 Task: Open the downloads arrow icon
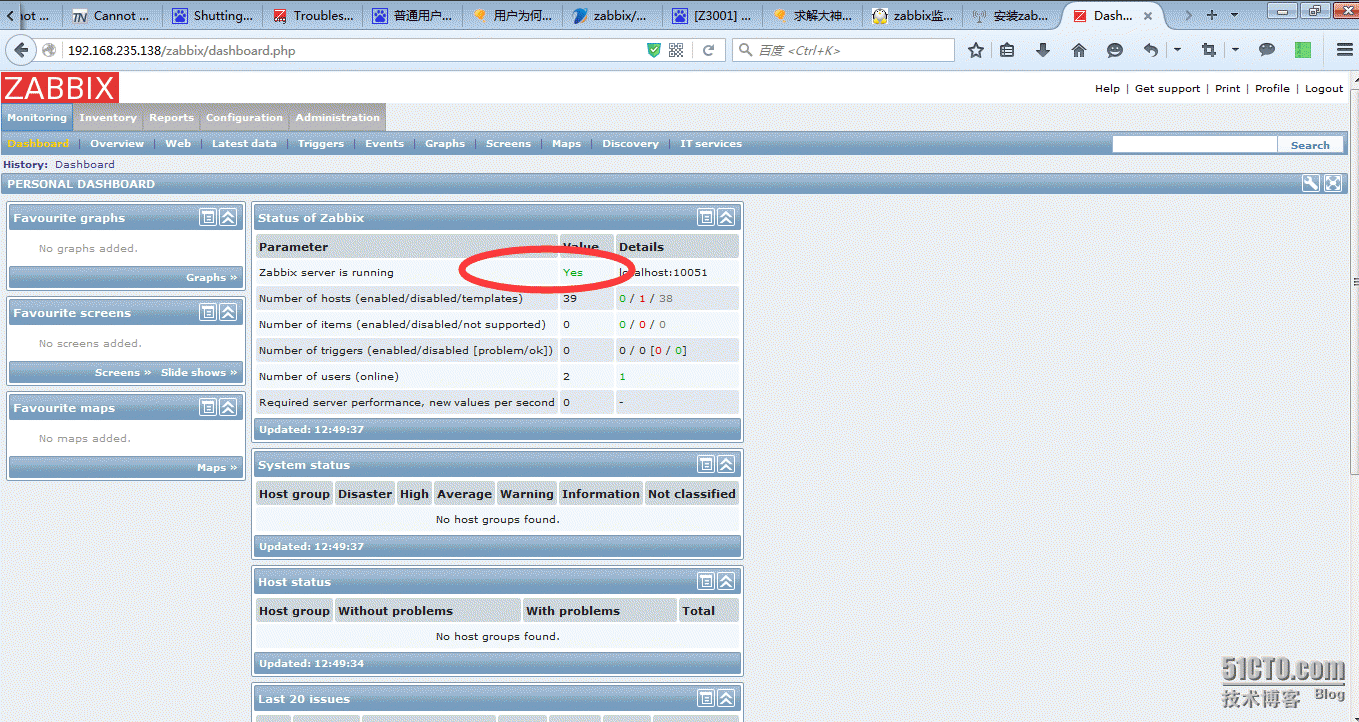coord(1043,50)
